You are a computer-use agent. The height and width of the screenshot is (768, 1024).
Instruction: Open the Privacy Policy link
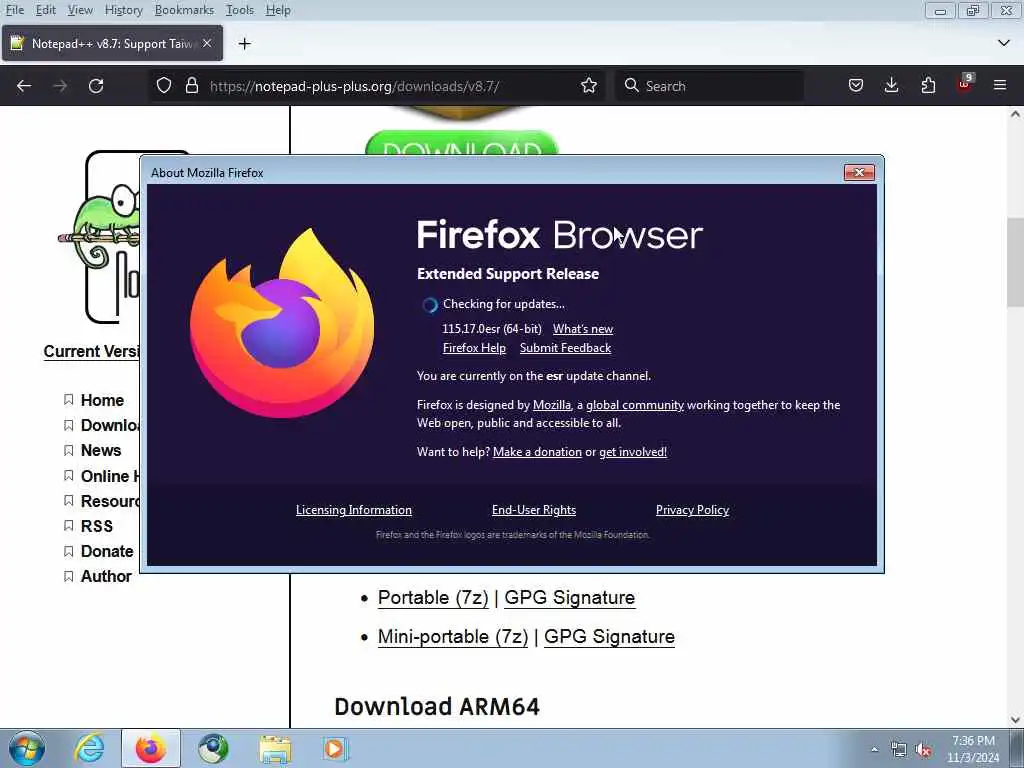click(x=692, y=510)
